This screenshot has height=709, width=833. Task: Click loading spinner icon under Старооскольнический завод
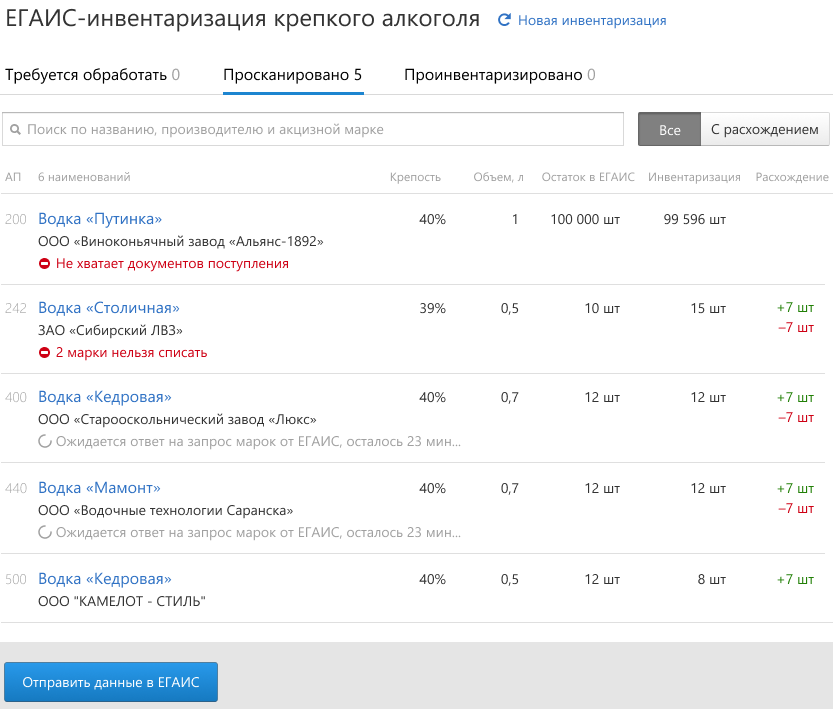45,441
